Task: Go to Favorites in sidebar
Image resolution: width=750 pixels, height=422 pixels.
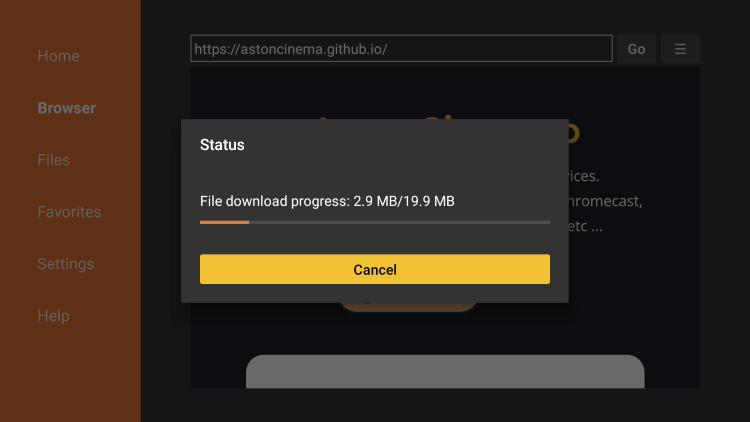Action: click(x=69, y=212)
